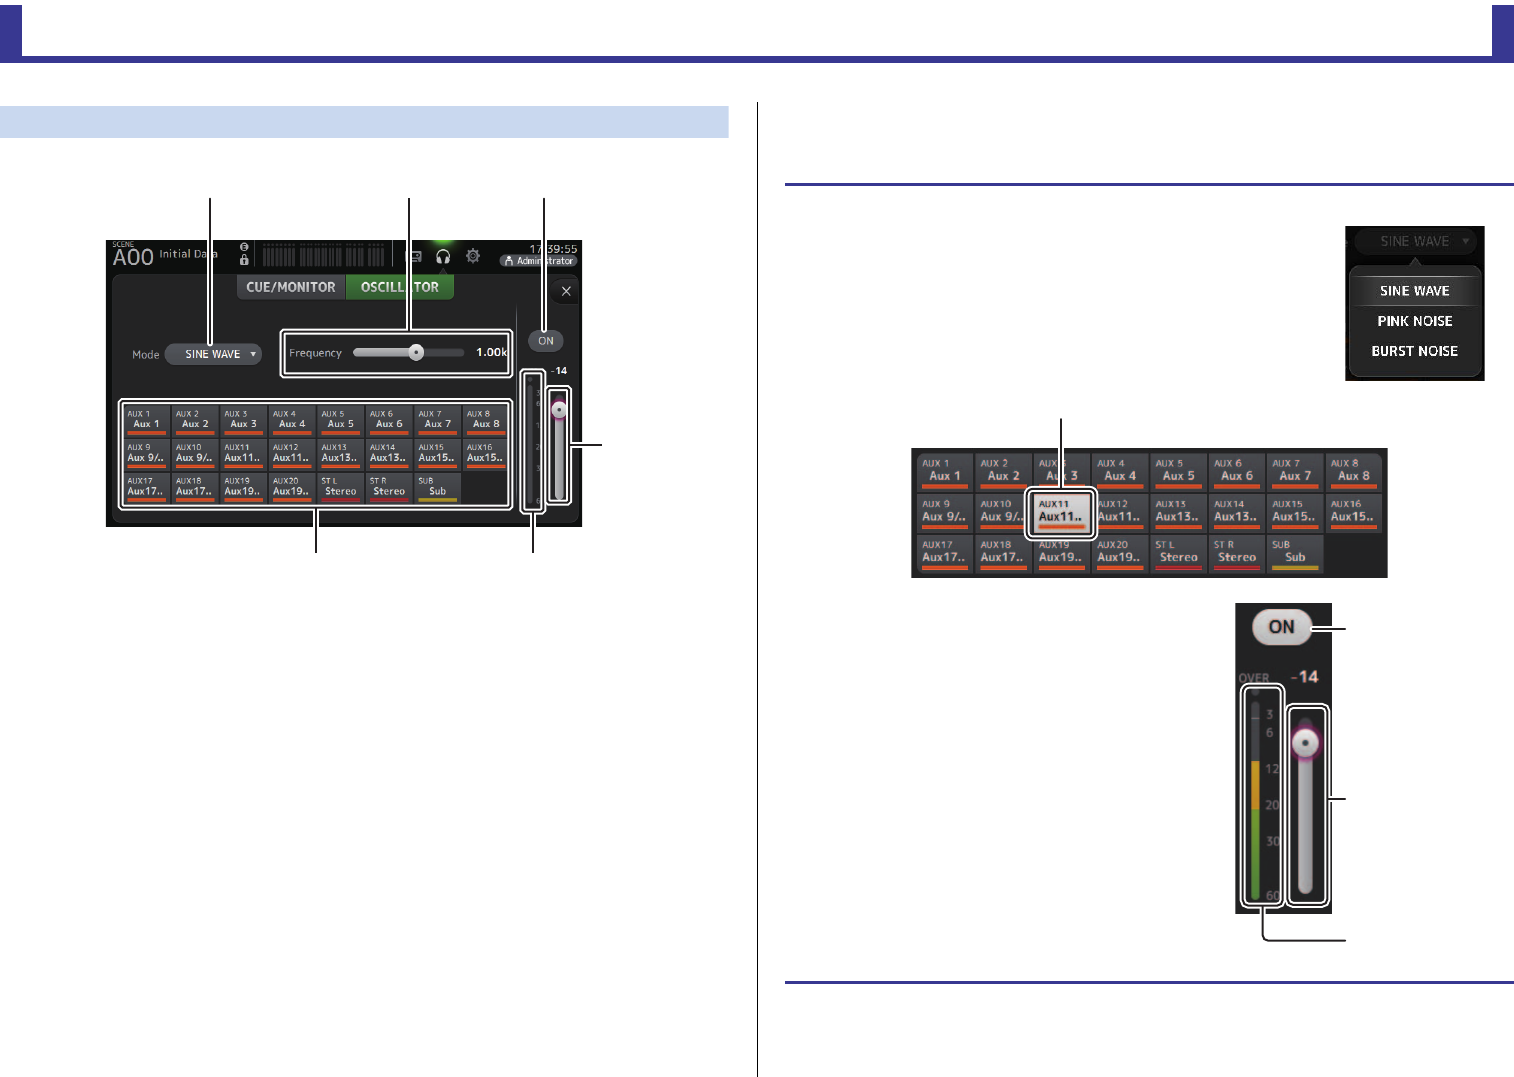Toggle AUX12 in the Oscillator screen grid

tap(292, 455)
